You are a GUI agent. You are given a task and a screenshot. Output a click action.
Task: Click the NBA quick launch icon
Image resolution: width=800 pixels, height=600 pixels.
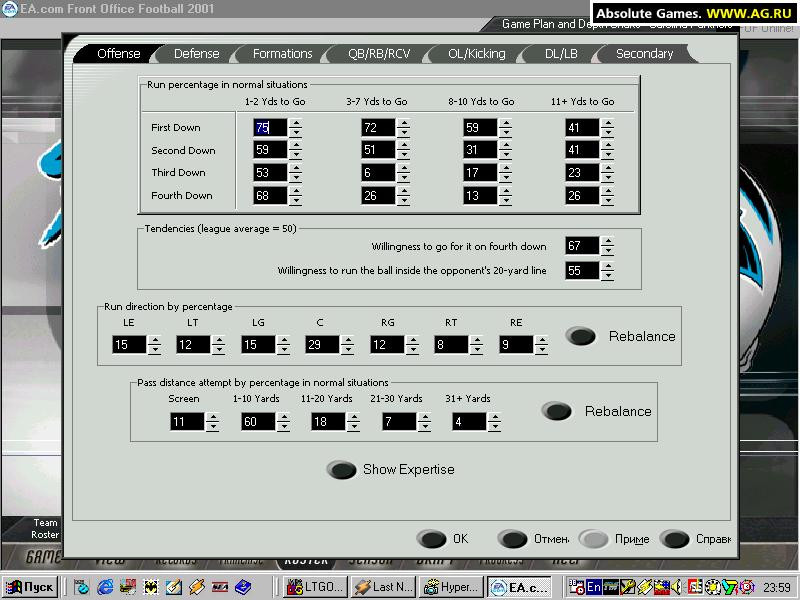[220, 587]
